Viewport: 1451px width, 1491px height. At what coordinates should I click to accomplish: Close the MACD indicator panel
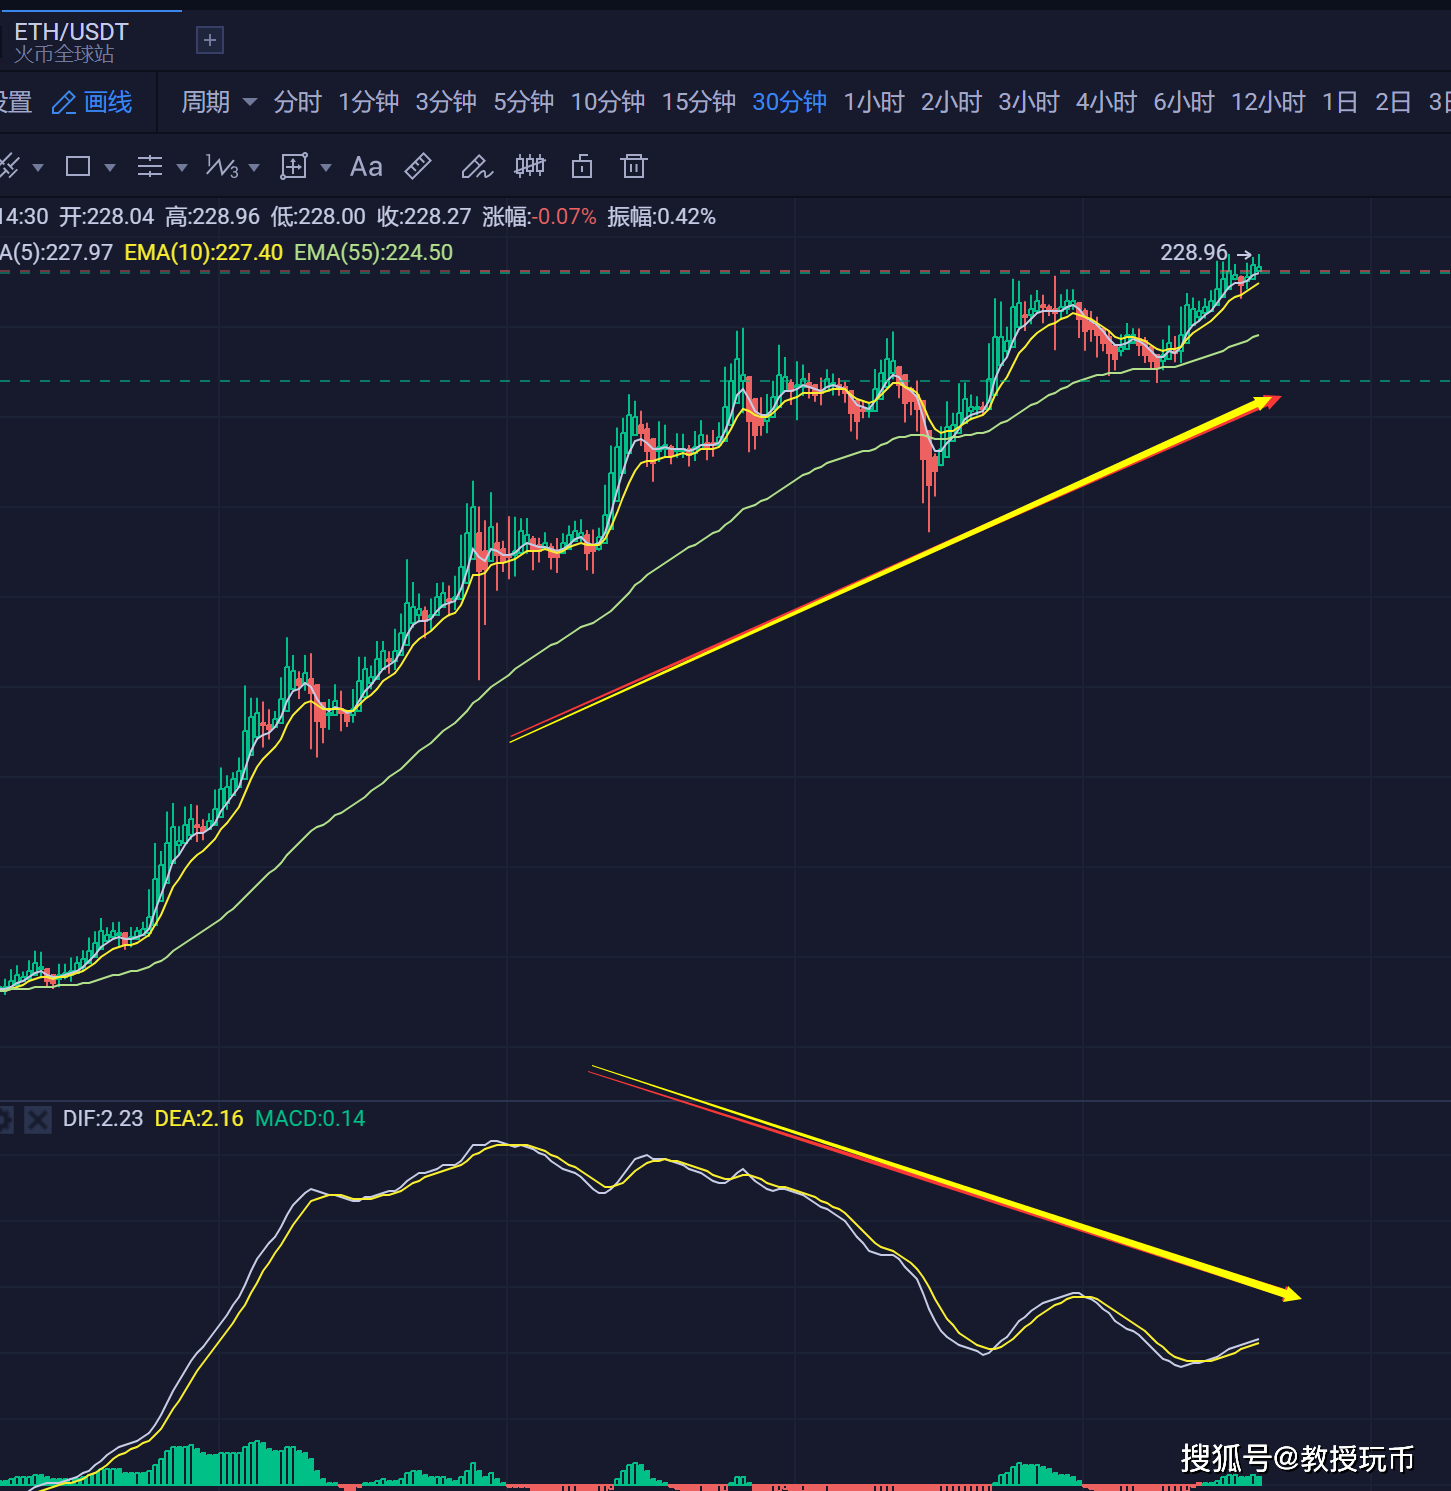[38, 1119]
